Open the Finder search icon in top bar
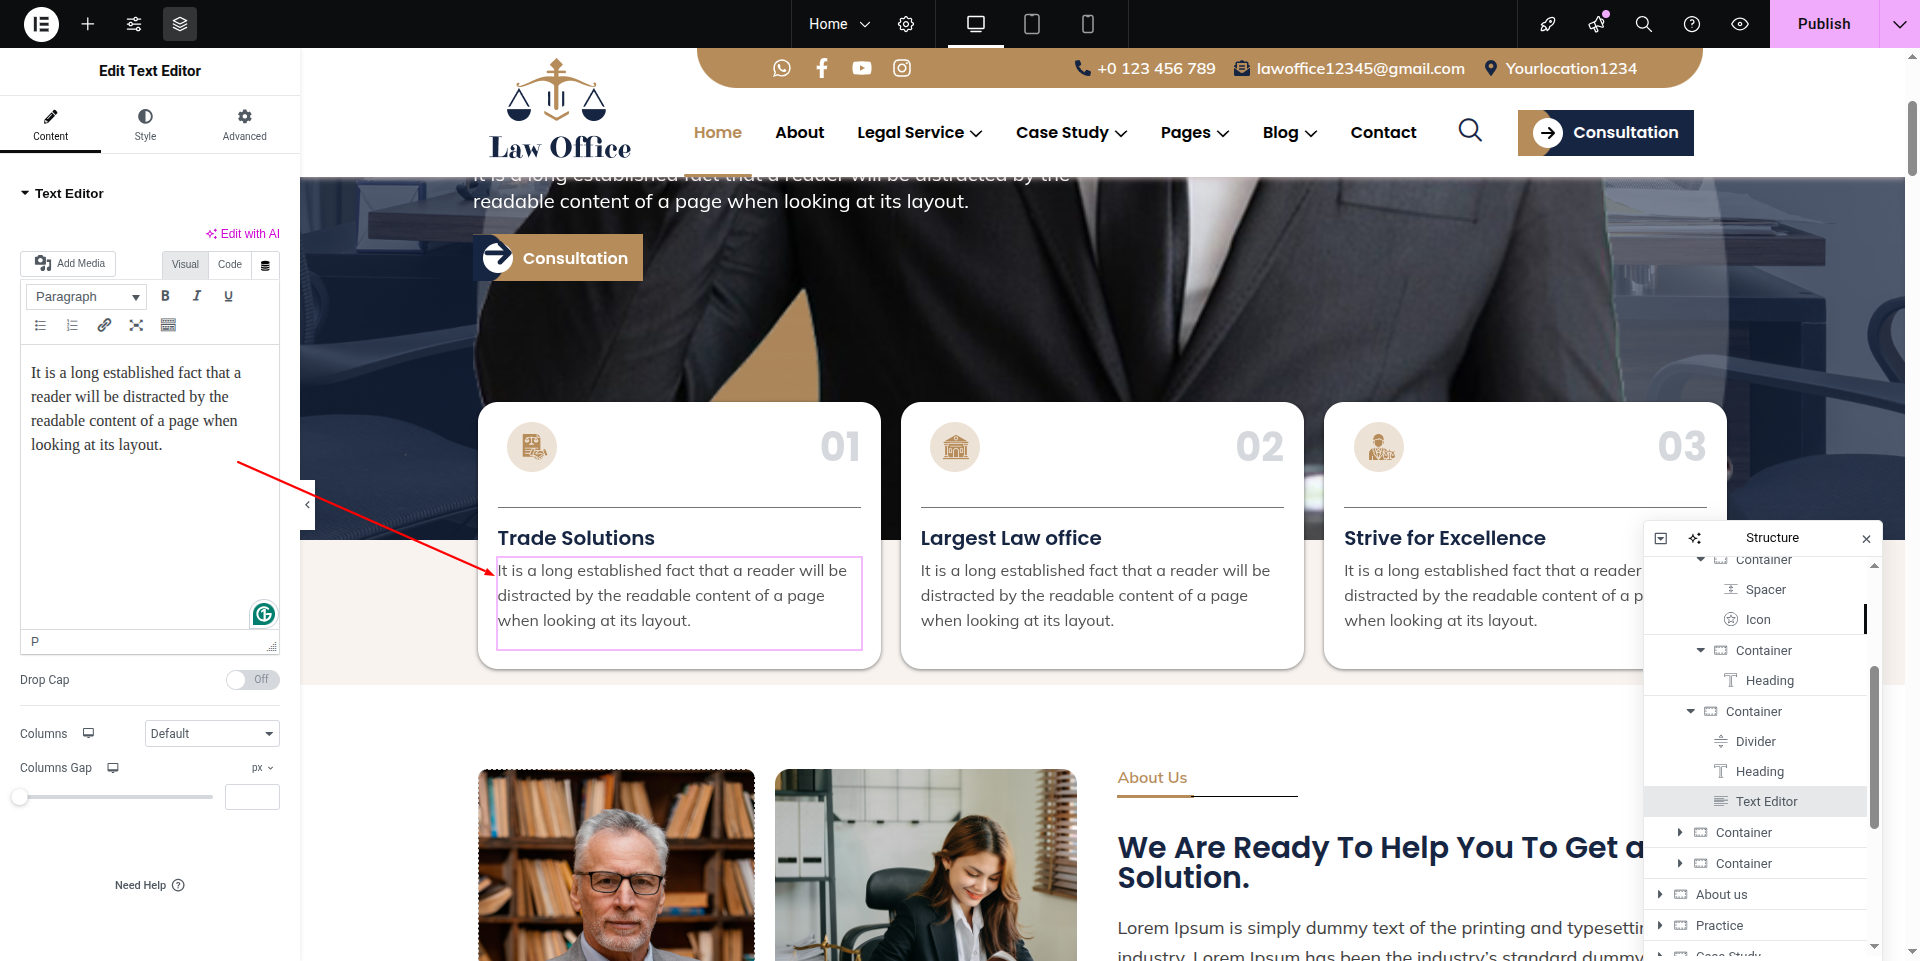1920x961 pixels. coord(1644,24)
